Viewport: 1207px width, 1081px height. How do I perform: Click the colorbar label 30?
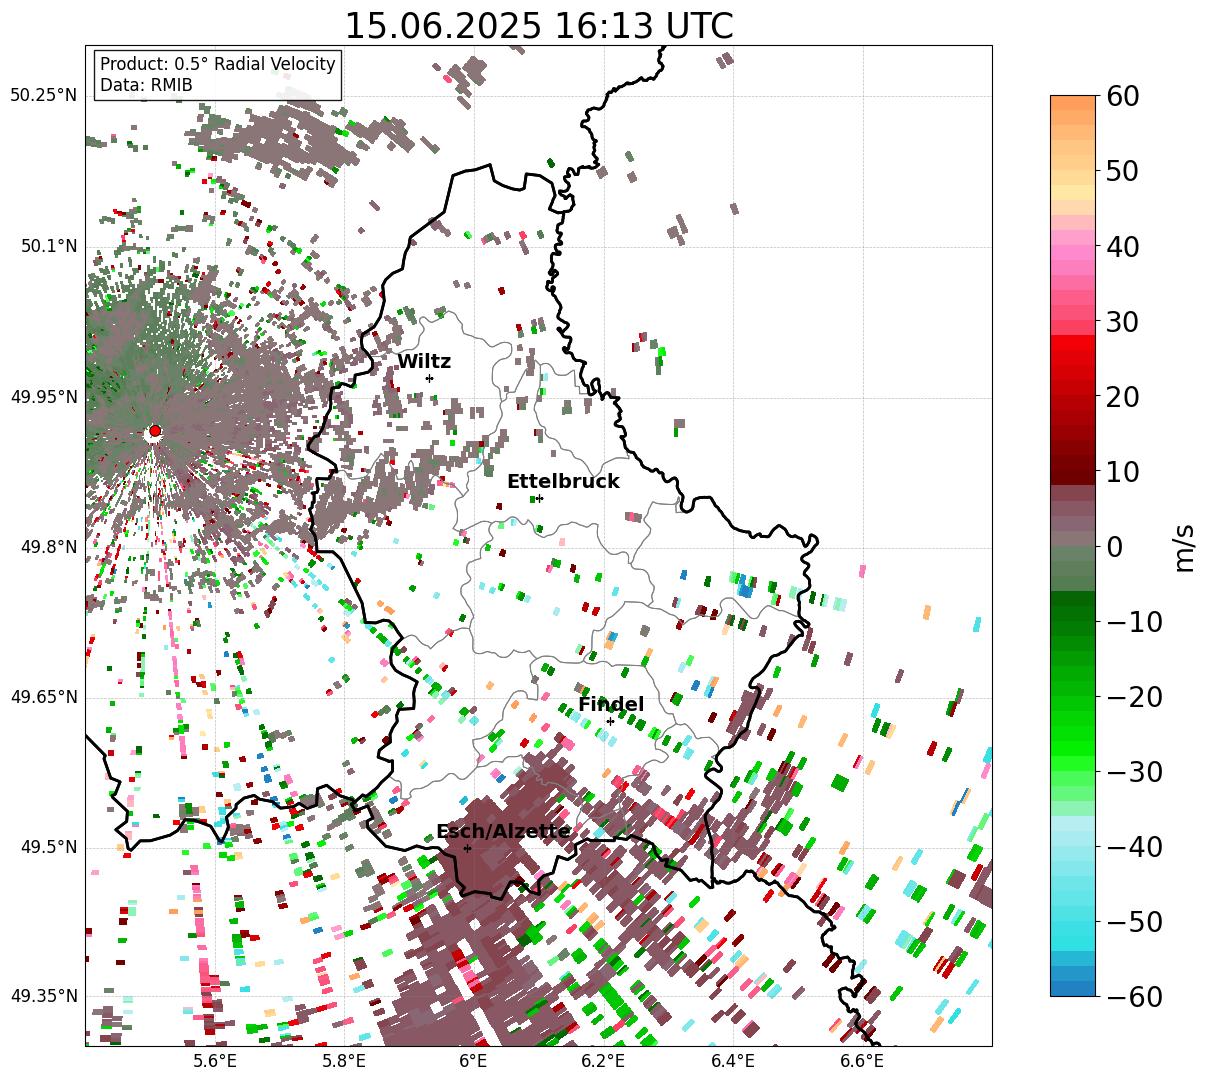[1122, 321]
